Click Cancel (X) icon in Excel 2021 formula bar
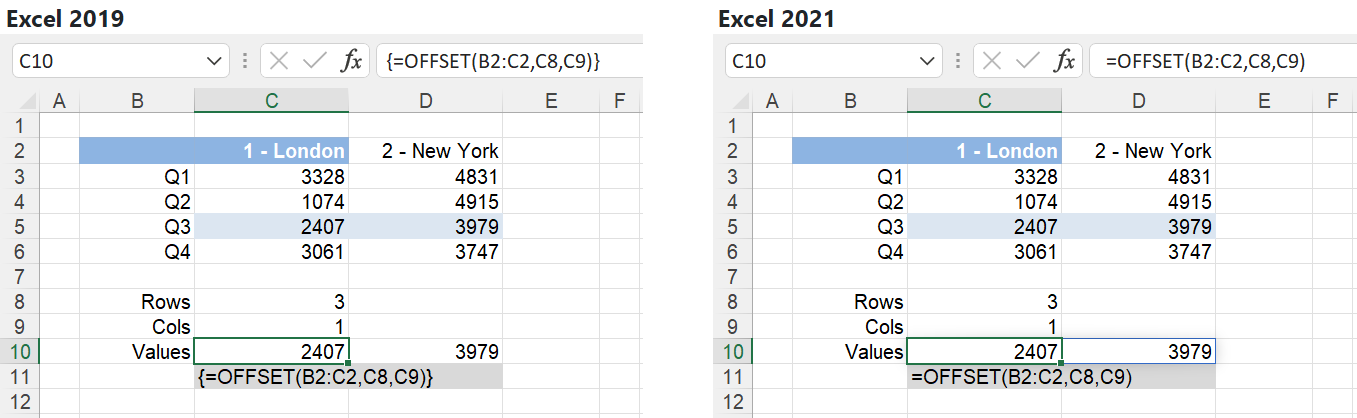The width and height of the screenshot is (1357, 418). tap(992, 61)
